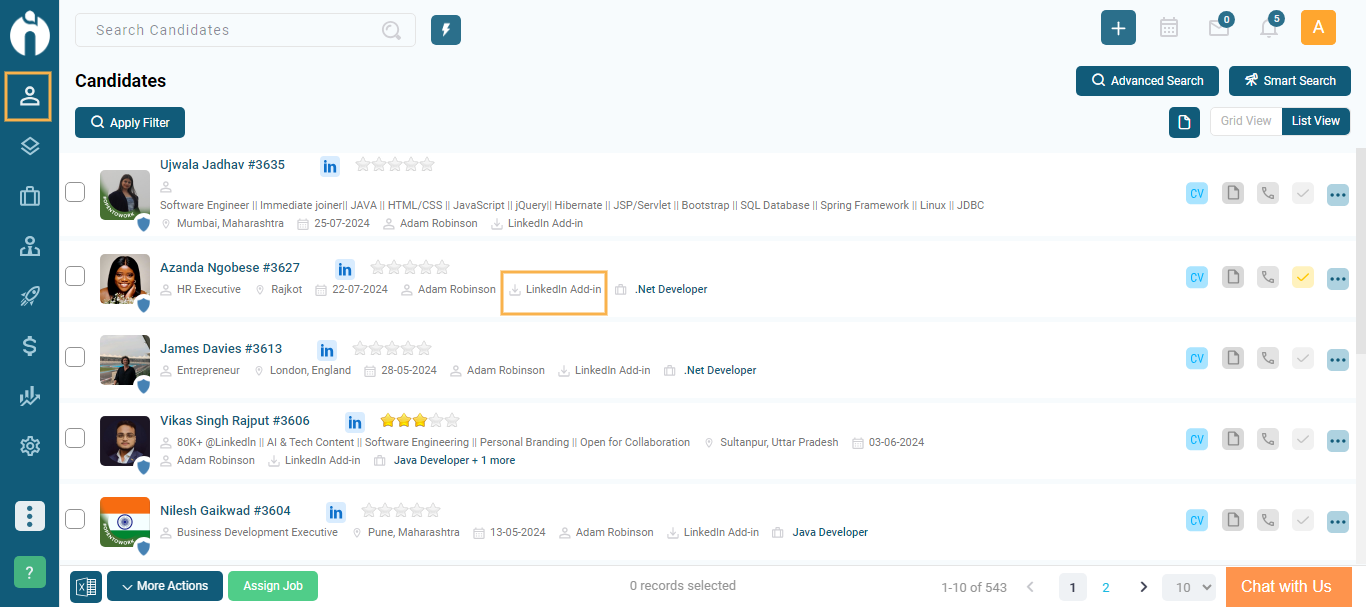Switch to Grid View
The height and width of the screenshot is (607, 1366).
[1245, 121]
